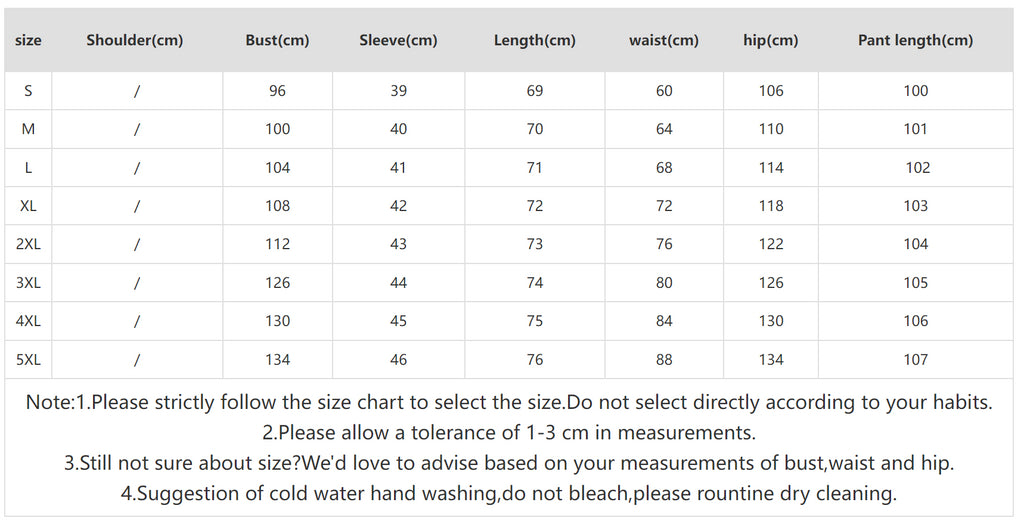
Task: Select the 'Still not sure about size' note
Action: pyautogui.click(x=508, y=464)
